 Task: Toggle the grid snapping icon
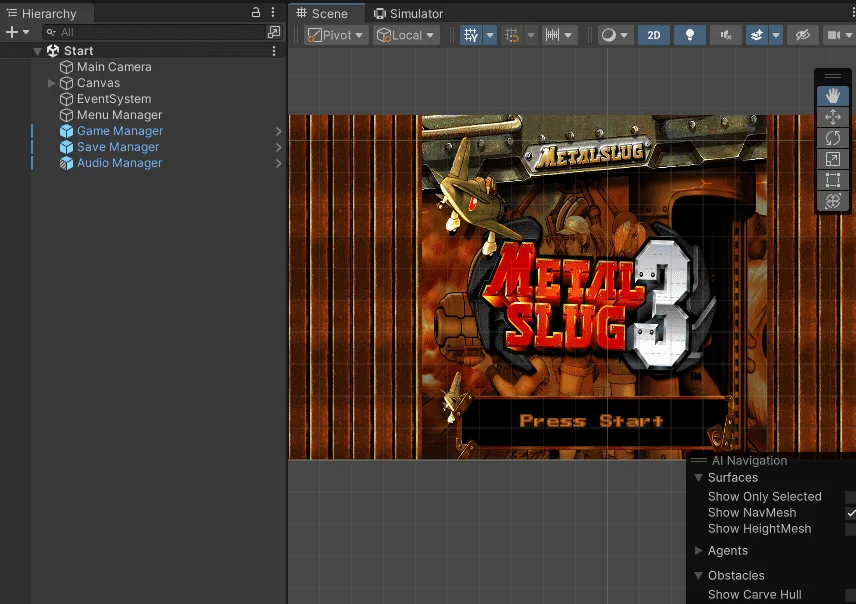[512, 35]
